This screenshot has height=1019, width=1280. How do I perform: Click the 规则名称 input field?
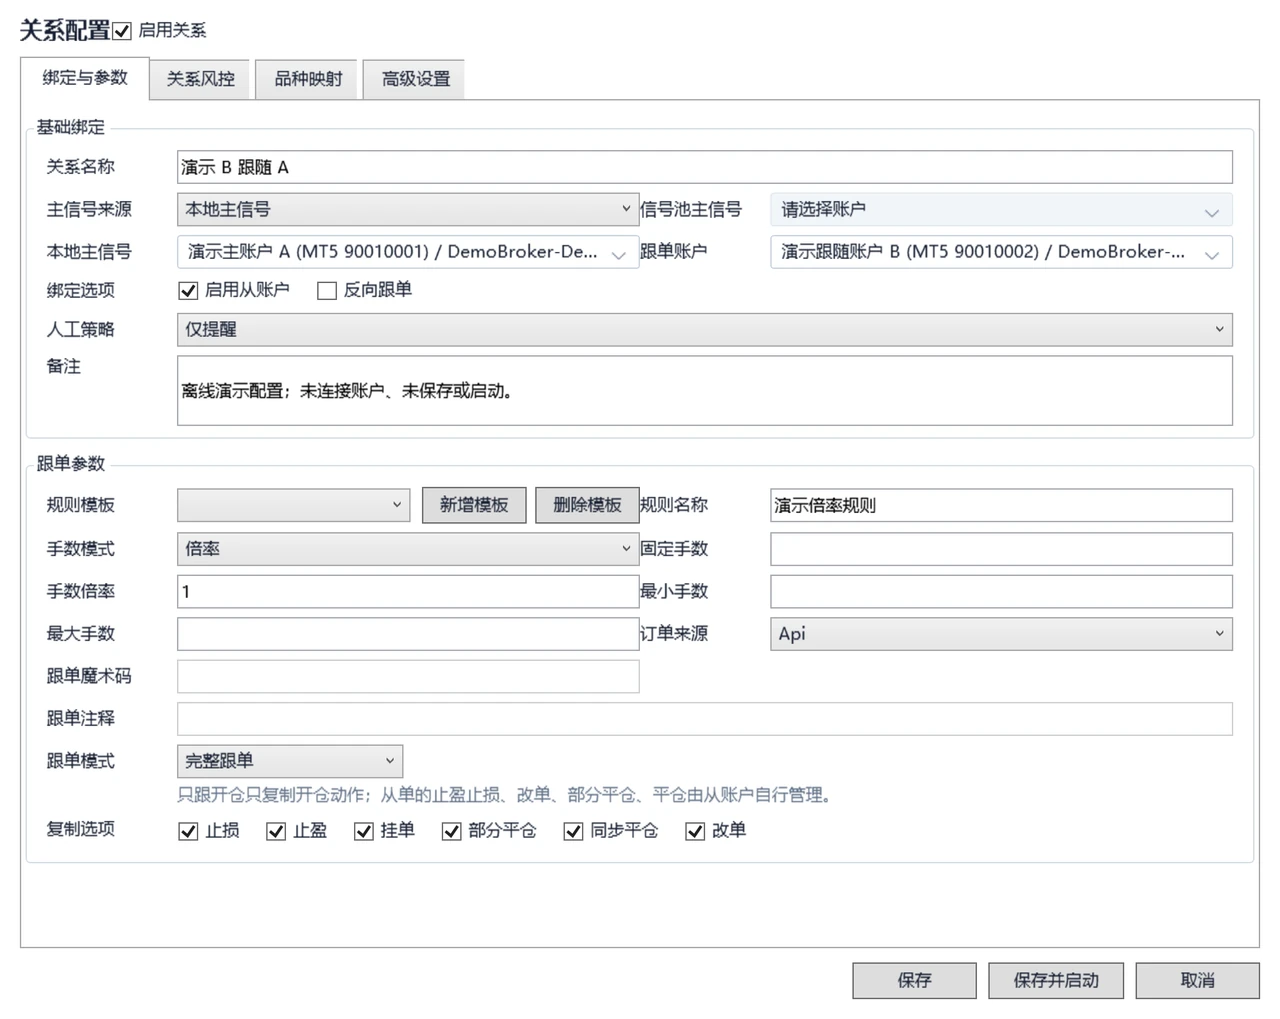pos(1001,505)
